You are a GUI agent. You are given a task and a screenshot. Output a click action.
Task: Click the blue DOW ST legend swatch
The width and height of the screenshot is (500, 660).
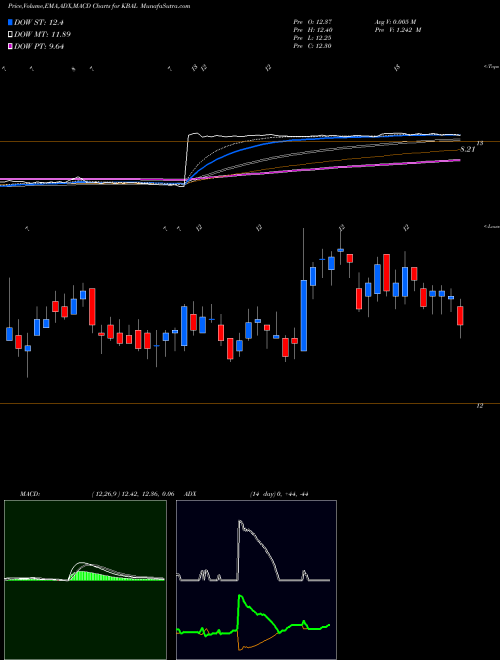(x=11, y=23)
